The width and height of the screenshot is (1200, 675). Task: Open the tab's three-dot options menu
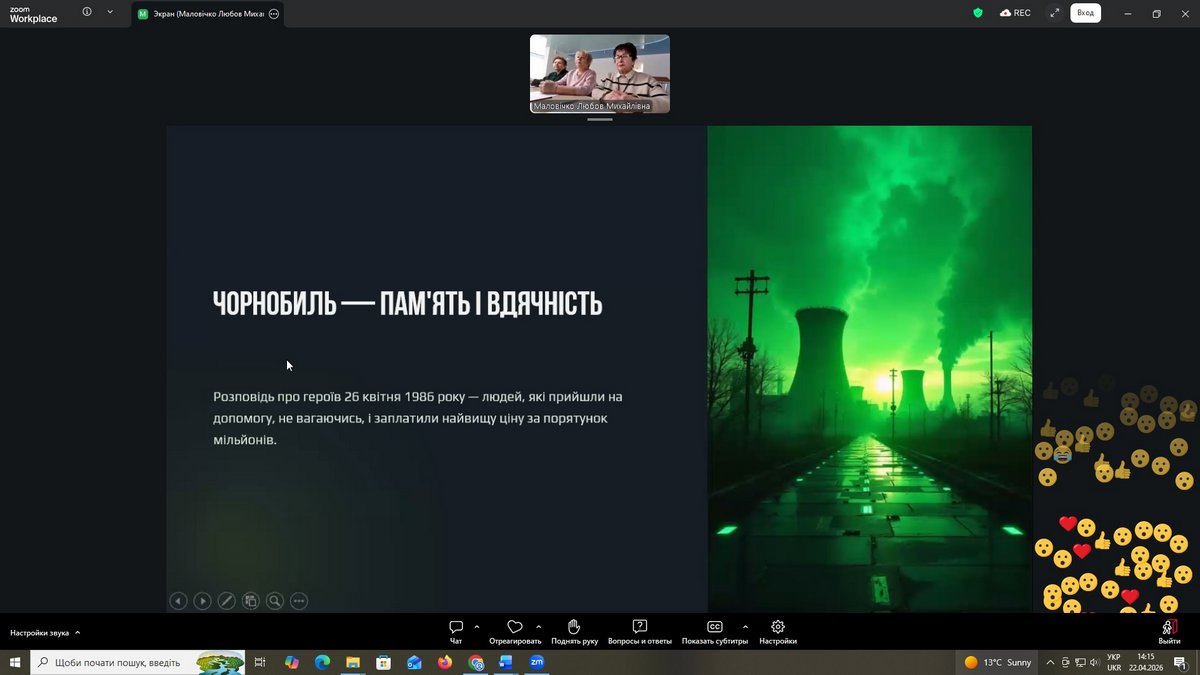[274, 14]
